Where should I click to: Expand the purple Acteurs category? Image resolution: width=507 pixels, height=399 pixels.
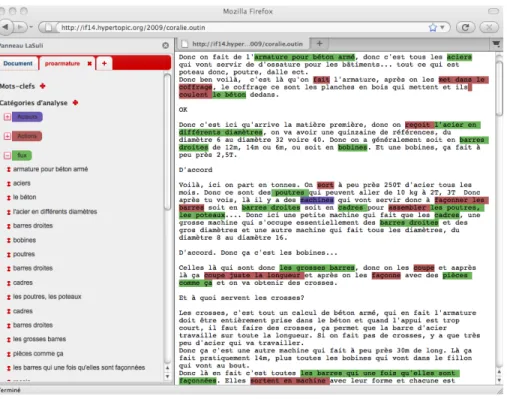click(x=7, y=117)
